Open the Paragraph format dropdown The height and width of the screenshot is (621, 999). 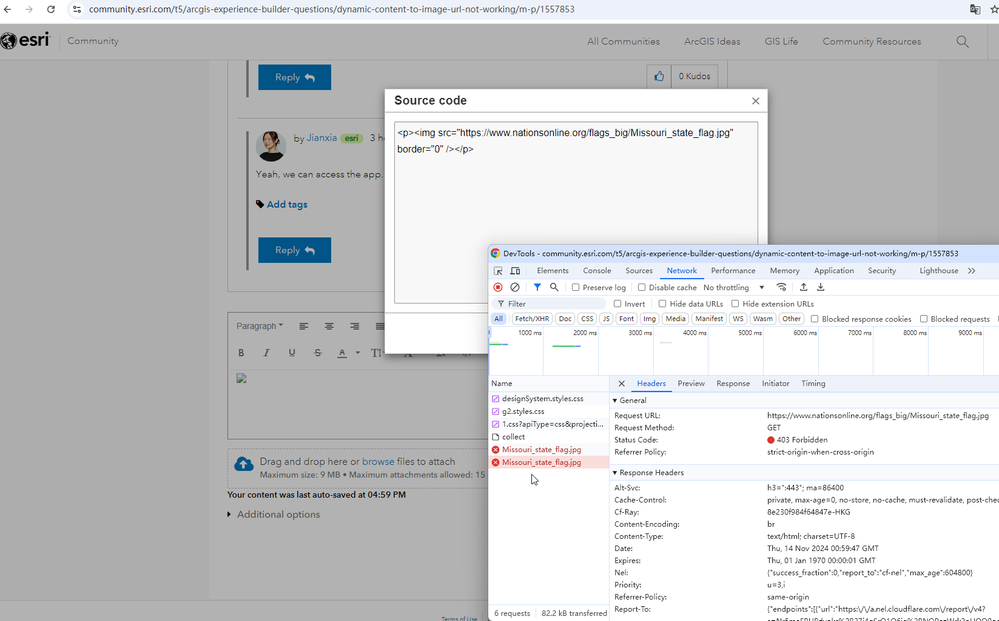259,326
